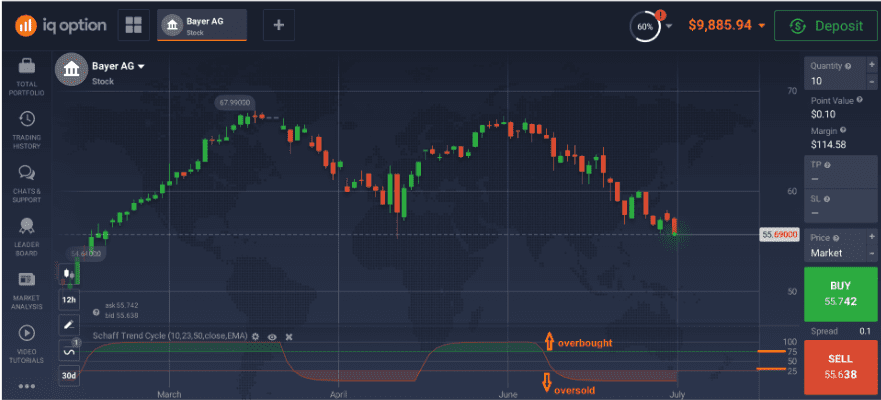Click the Deposit button

825,25
